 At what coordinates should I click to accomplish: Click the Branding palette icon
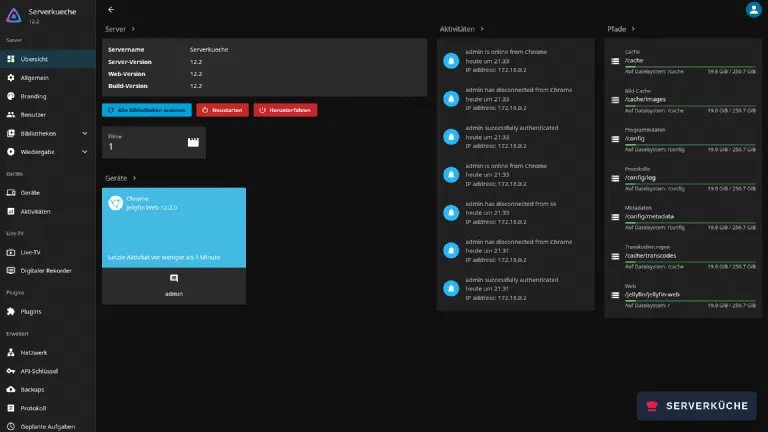coord(11,96)
